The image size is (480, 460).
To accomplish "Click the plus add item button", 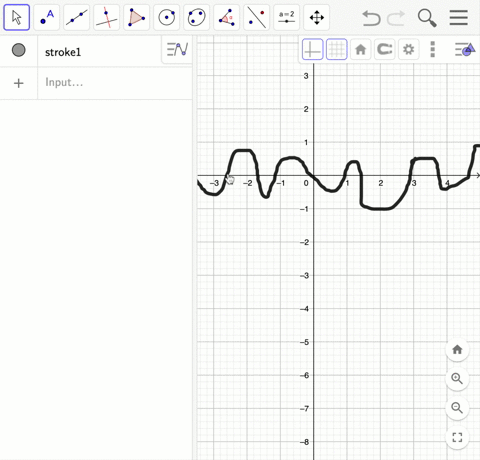I will pos(19,83).
